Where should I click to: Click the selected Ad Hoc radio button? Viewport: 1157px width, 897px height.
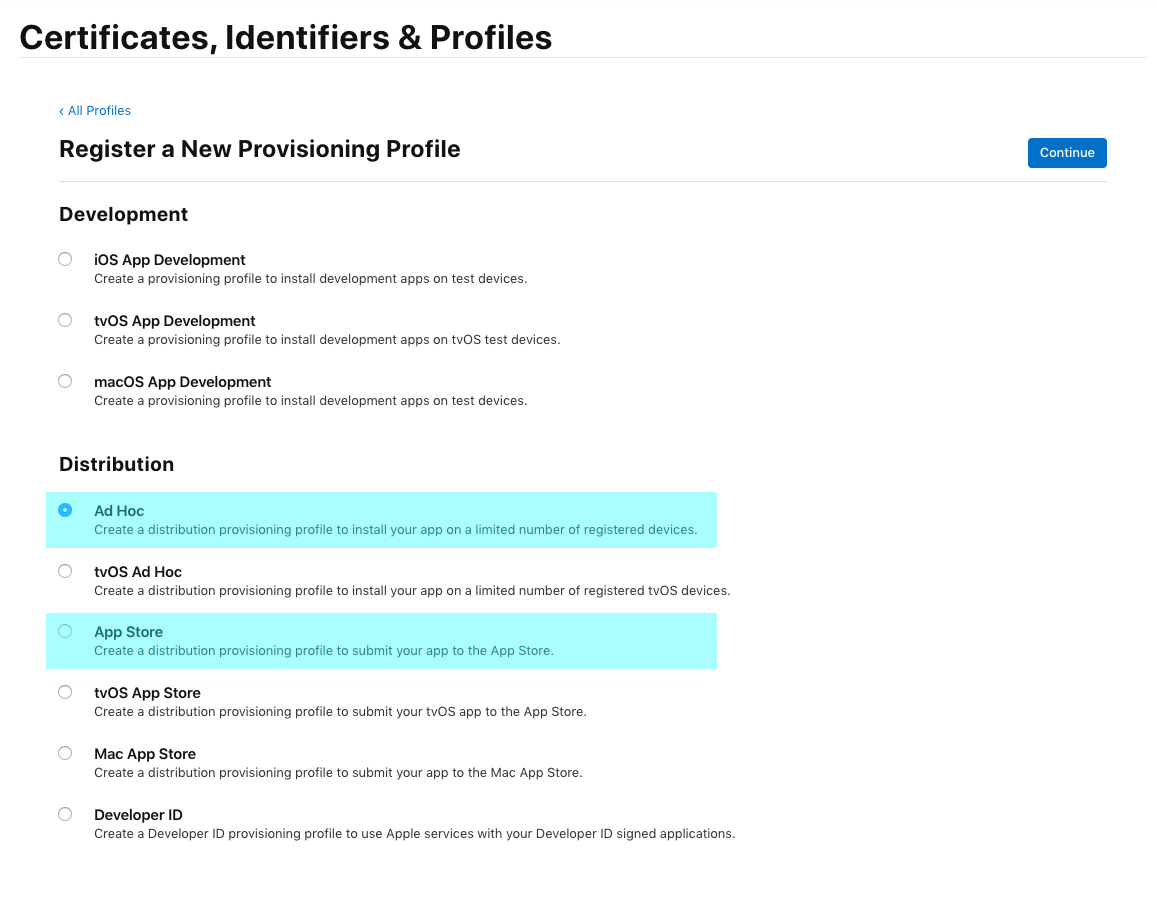click(65, 510)
